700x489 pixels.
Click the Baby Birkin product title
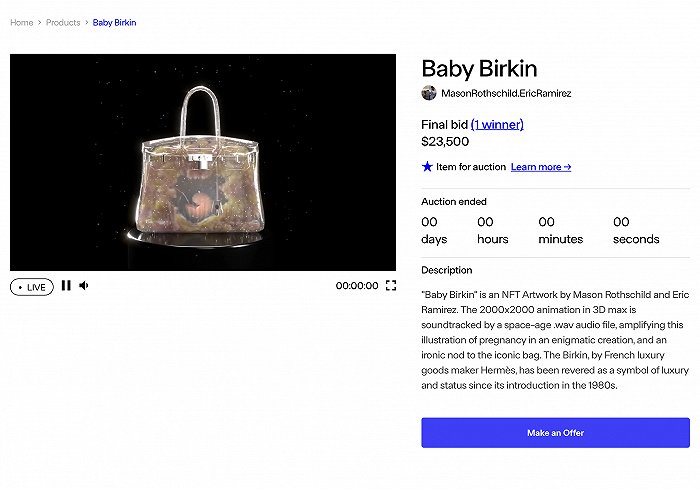(479, 68)
